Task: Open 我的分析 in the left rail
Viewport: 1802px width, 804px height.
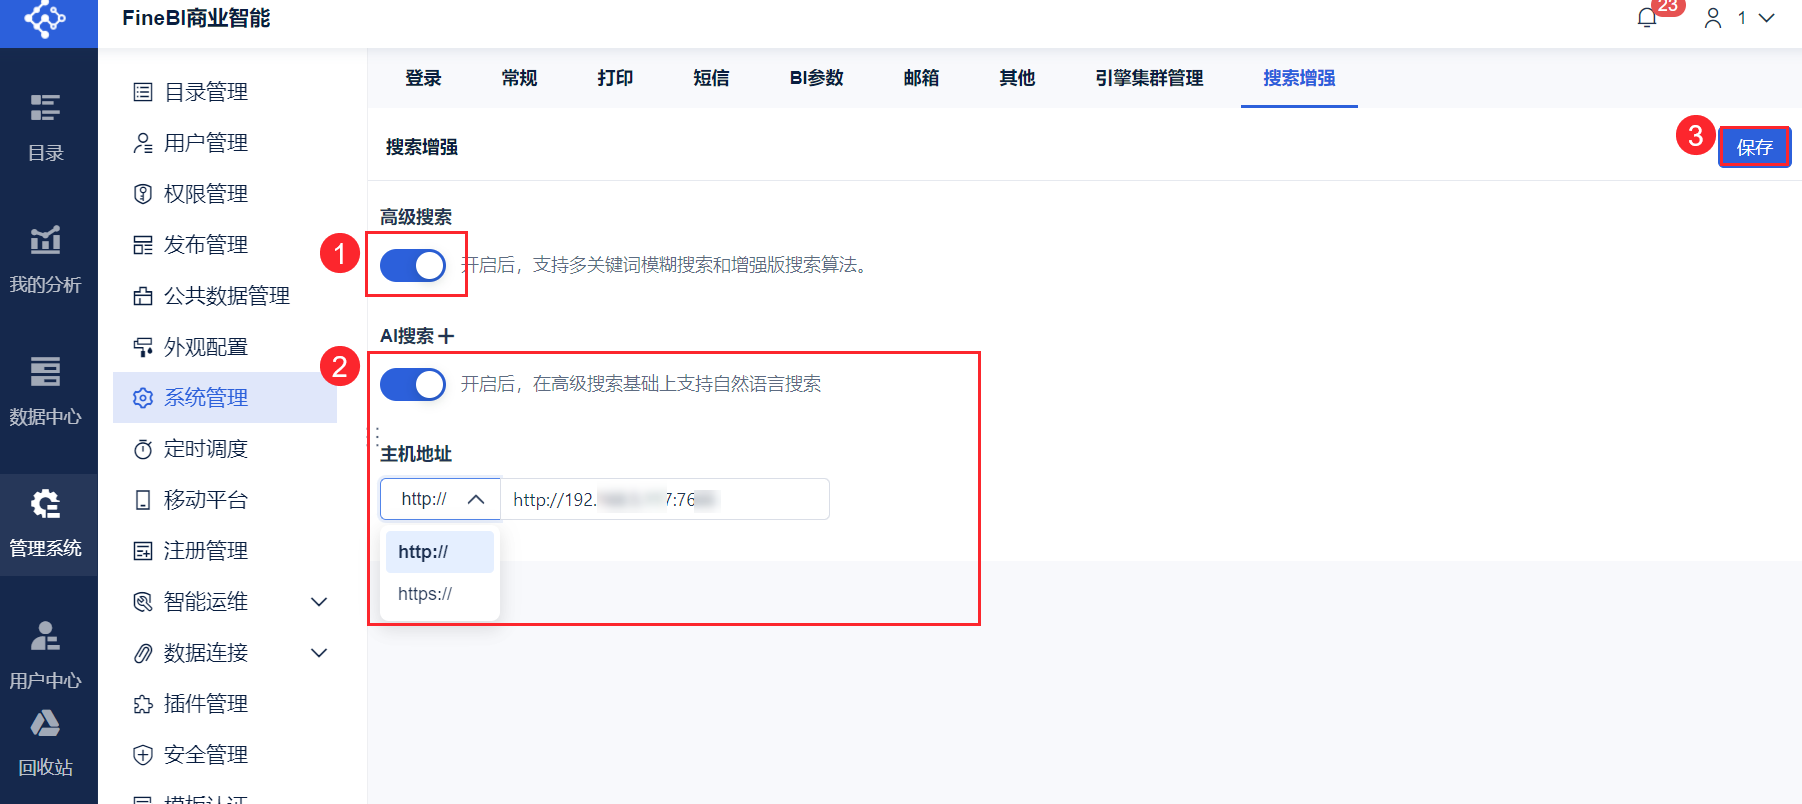Action: click(46, 259)
